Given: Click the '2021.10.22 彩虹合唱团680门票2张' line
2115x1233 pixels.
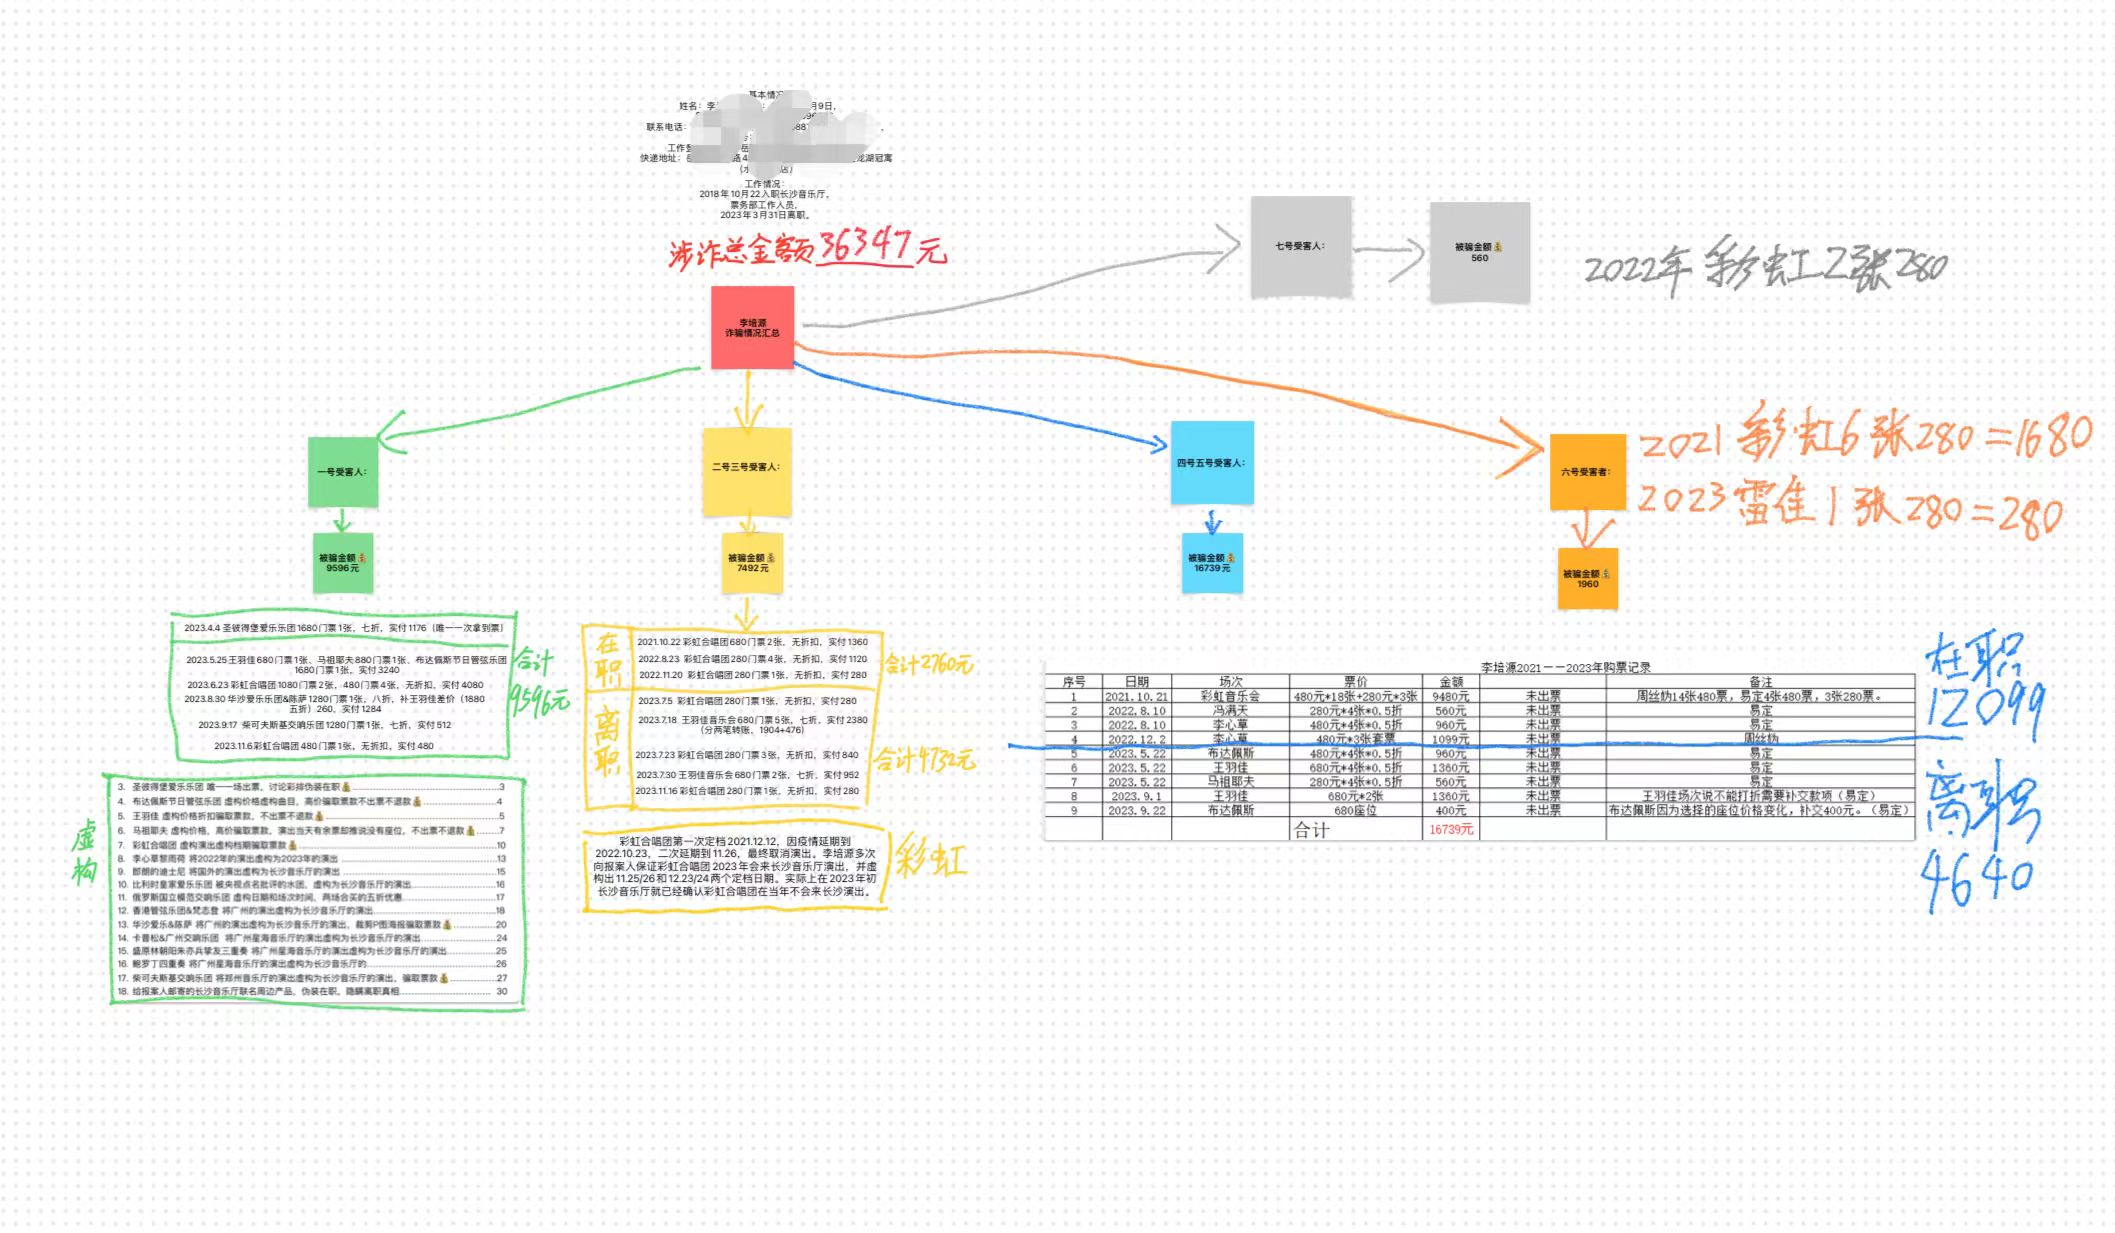Looking at the screenshot, I should pyautogui.click(x=753, y=642).
